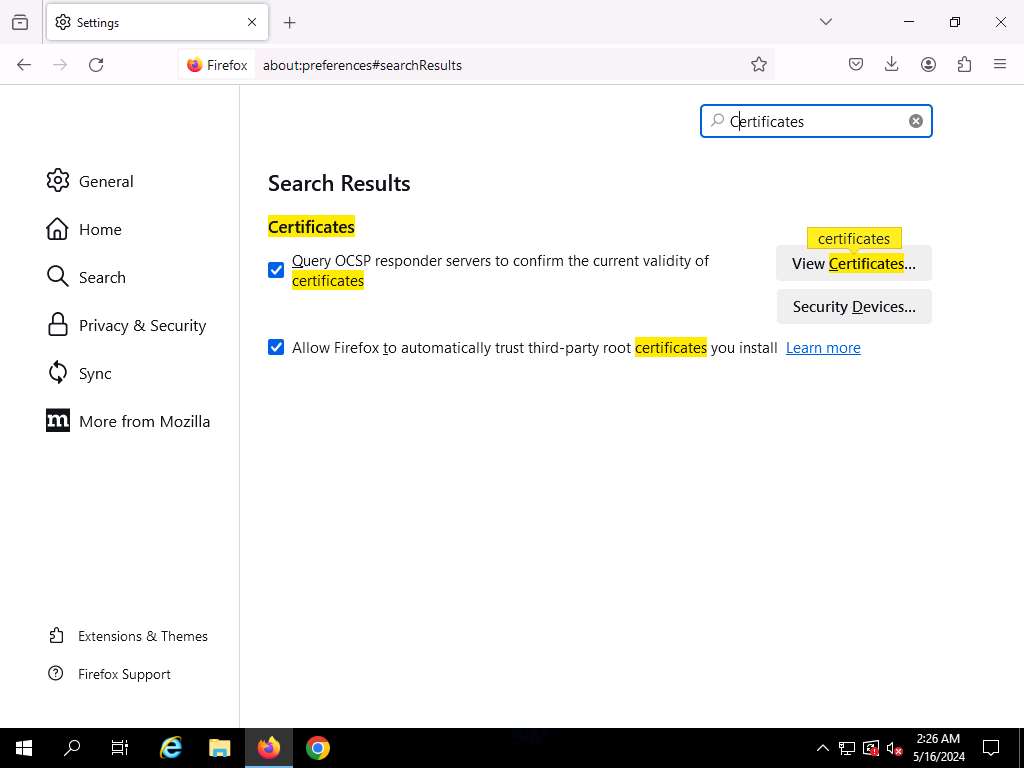Bookmark this page with the star icon
Screen dimensions: 1024x768
759,65
